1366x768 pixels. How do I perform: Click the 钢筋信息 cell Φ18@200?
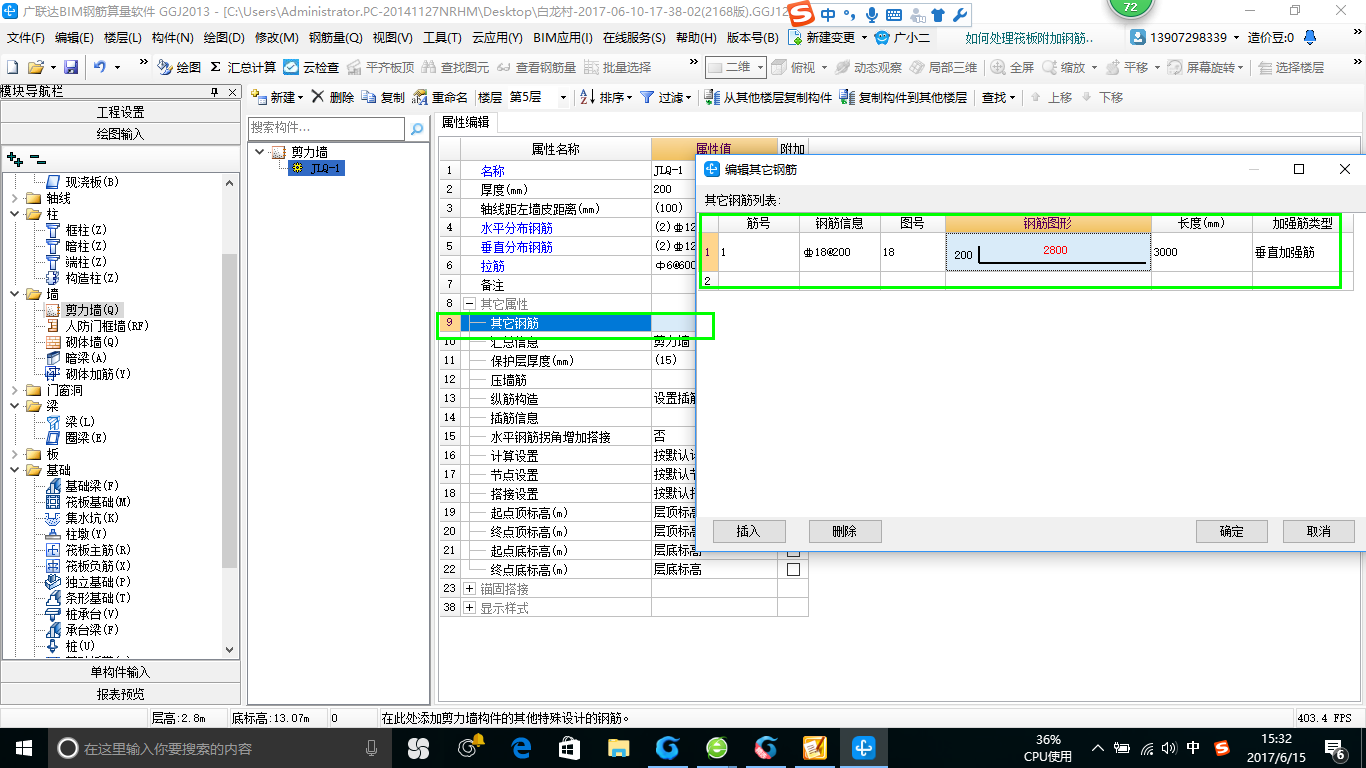pos(839,252)
